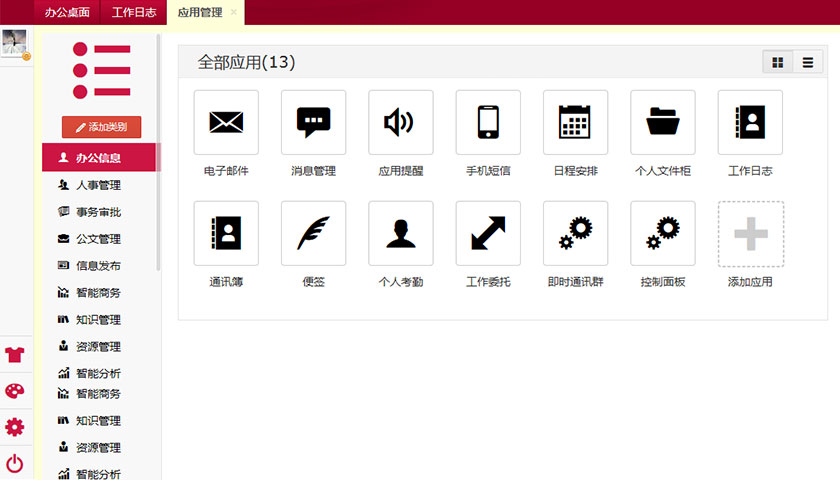
Task: Open the 手机短信 phone icon
Action: [x=488, y=122]
